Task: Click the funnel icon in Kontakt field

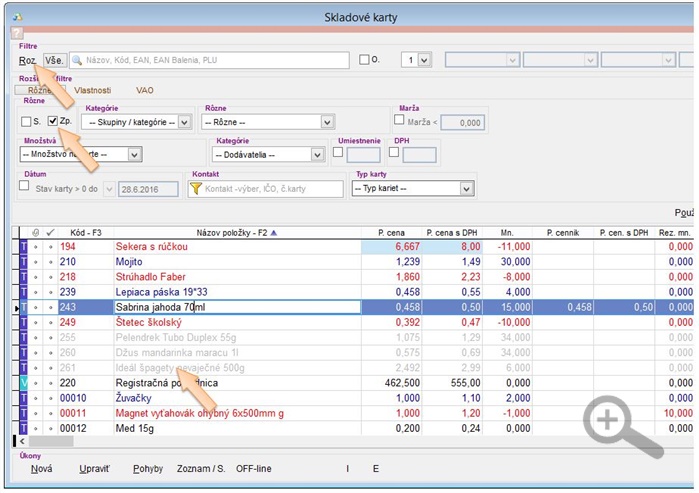Action: coord(196,188)
